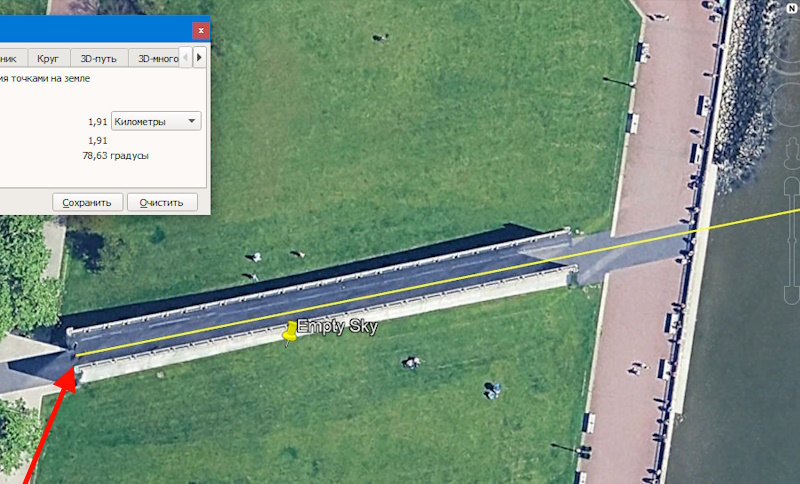Click the Очистить button
The width and height of the screenshot is (800, 484).
click(x=162, y=202)
